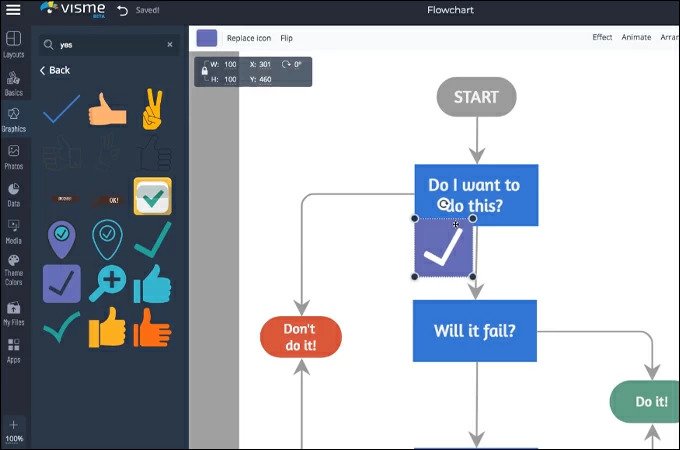Clear the search field with X
The image size is (680, 450).
tap(169, 45)
